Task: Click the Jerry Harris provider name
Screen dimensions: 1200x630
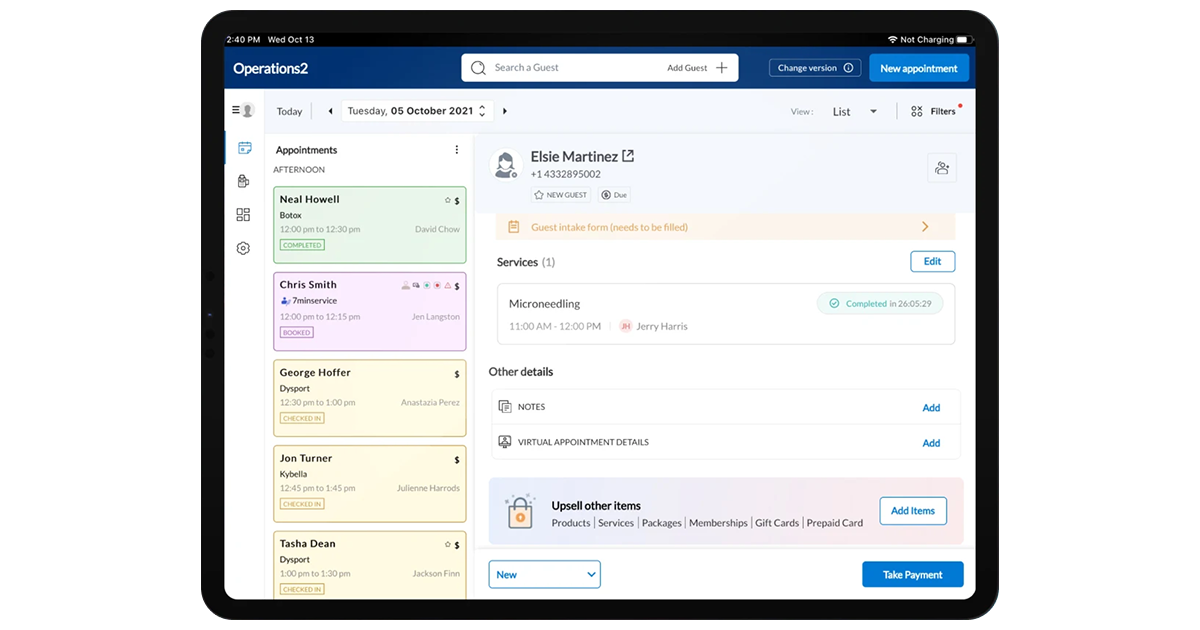Action: point(662,326)
